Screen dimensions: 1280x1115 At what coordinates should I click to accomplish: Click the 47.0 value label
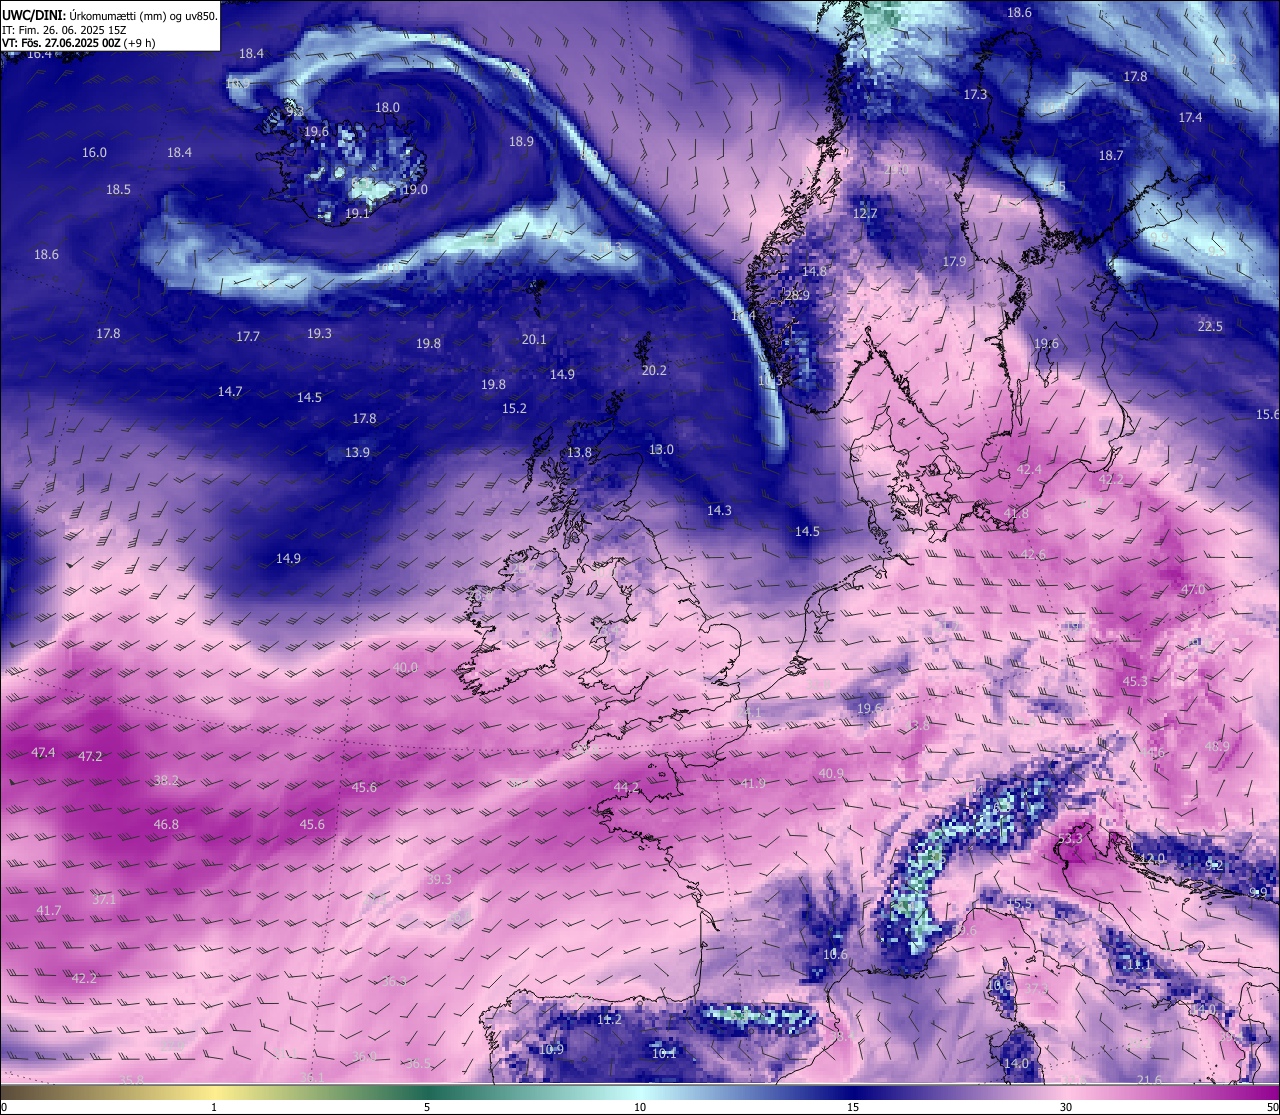point(1193,591)
